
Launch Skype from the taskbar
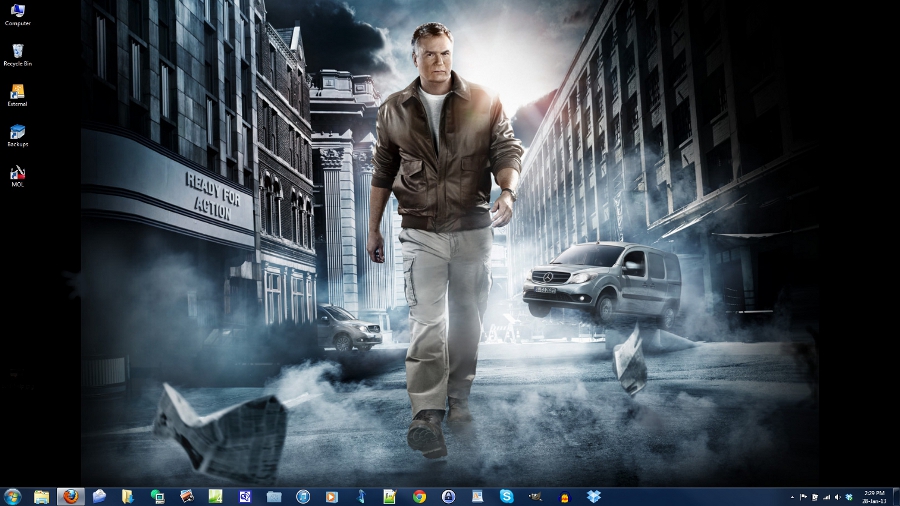tap(506, 497)
